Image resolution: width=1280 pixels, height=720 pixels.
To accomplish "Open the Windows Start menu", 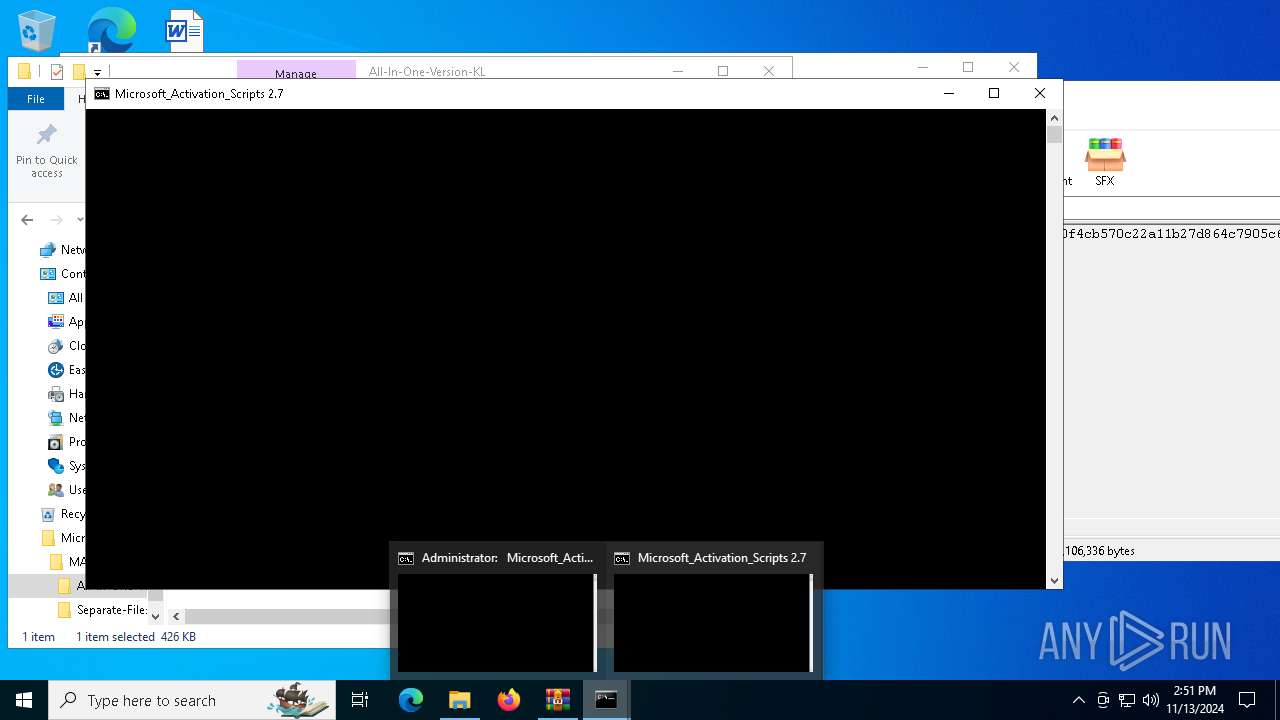I will tap(24, 700).
